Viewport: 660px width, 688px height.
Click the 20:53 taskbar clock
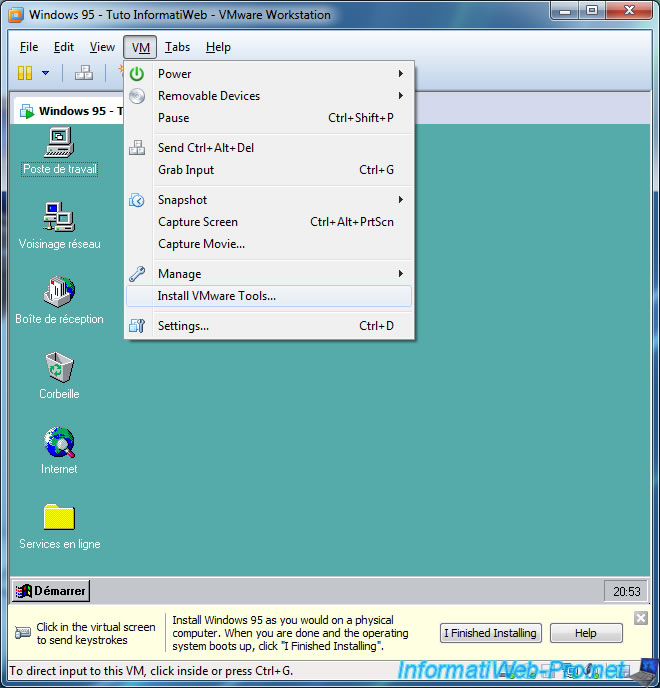pos(626,591)
